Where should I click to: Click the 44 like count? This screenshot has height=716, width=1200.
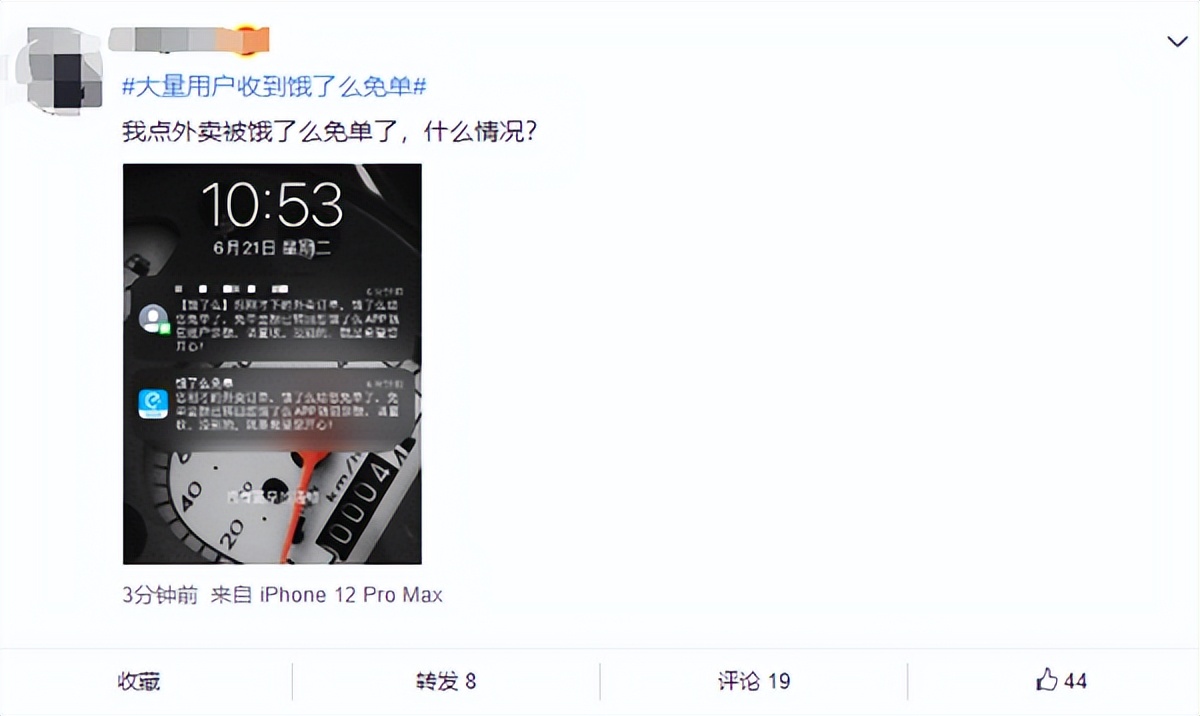1075,682
